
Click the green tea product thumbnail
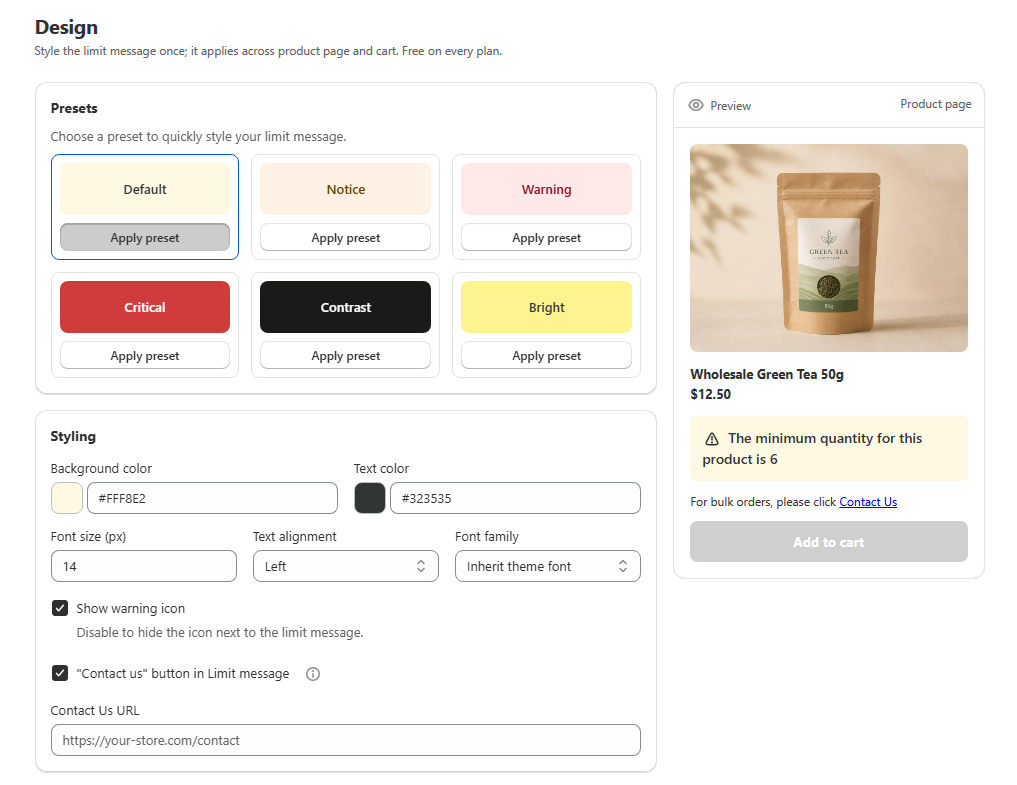829,248
